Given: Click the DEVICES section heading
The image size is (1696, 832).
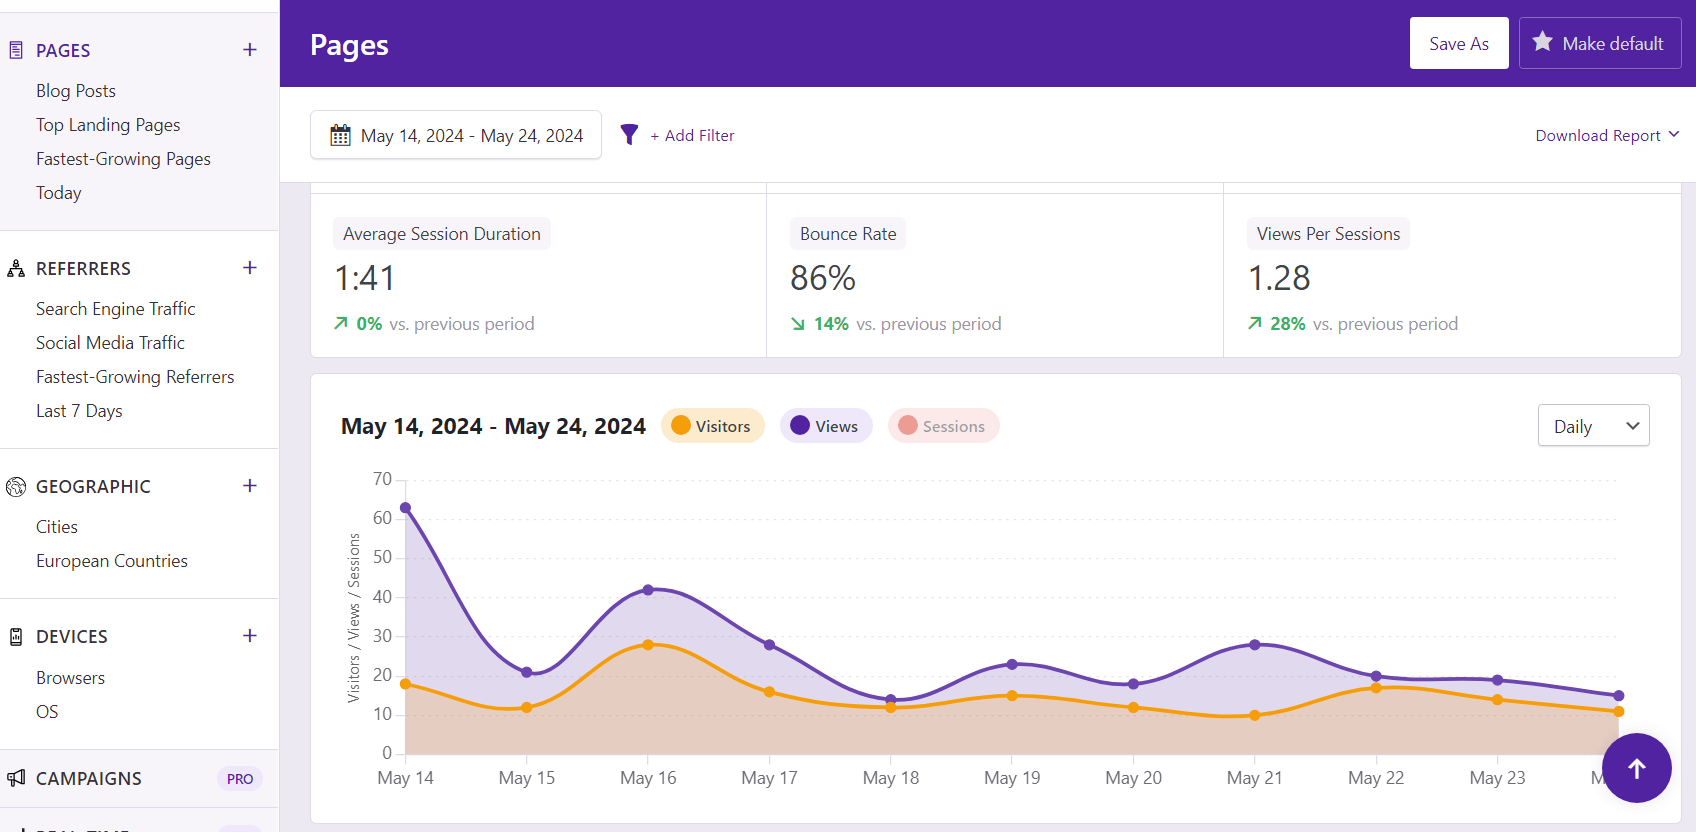Looking at the screenshot, I should click(72, 636).
